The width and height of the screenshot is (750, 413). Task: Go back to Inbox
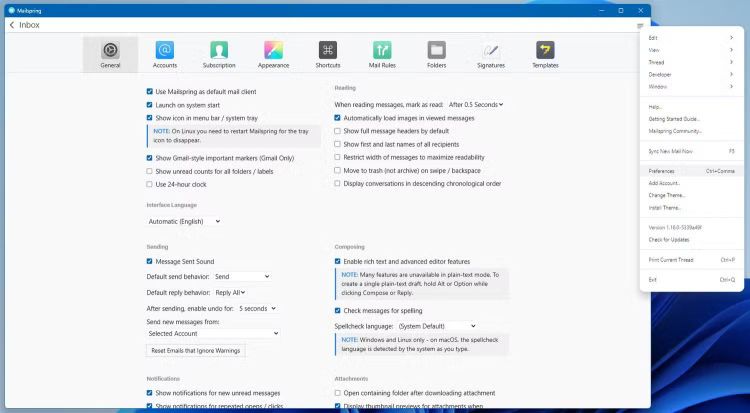coord(24,25)
